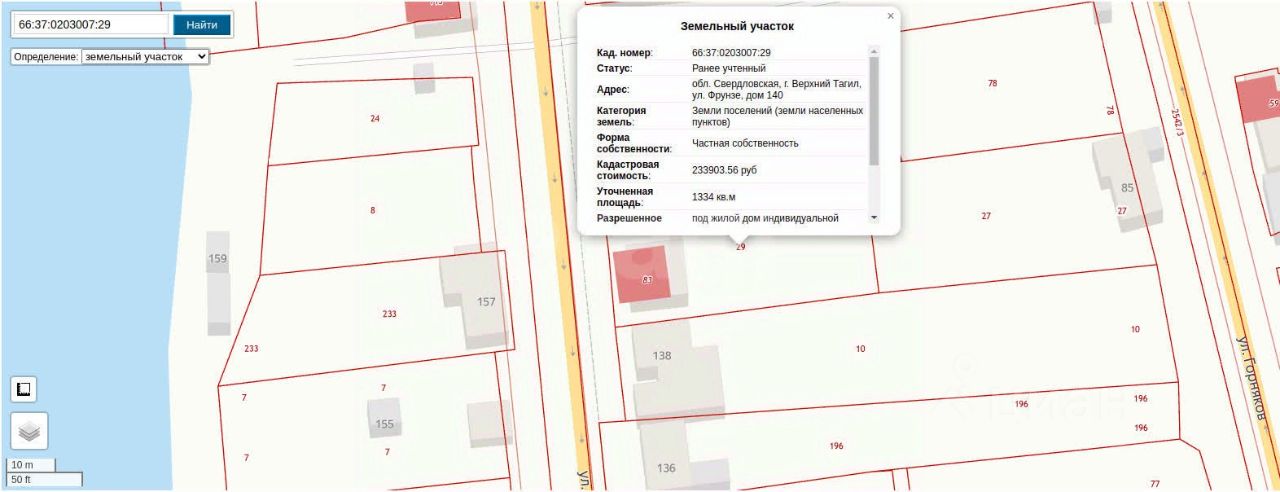Click the popup scrollbar down arrow
The height and width of the screenshot is (492, 1280).
[874, 217]
